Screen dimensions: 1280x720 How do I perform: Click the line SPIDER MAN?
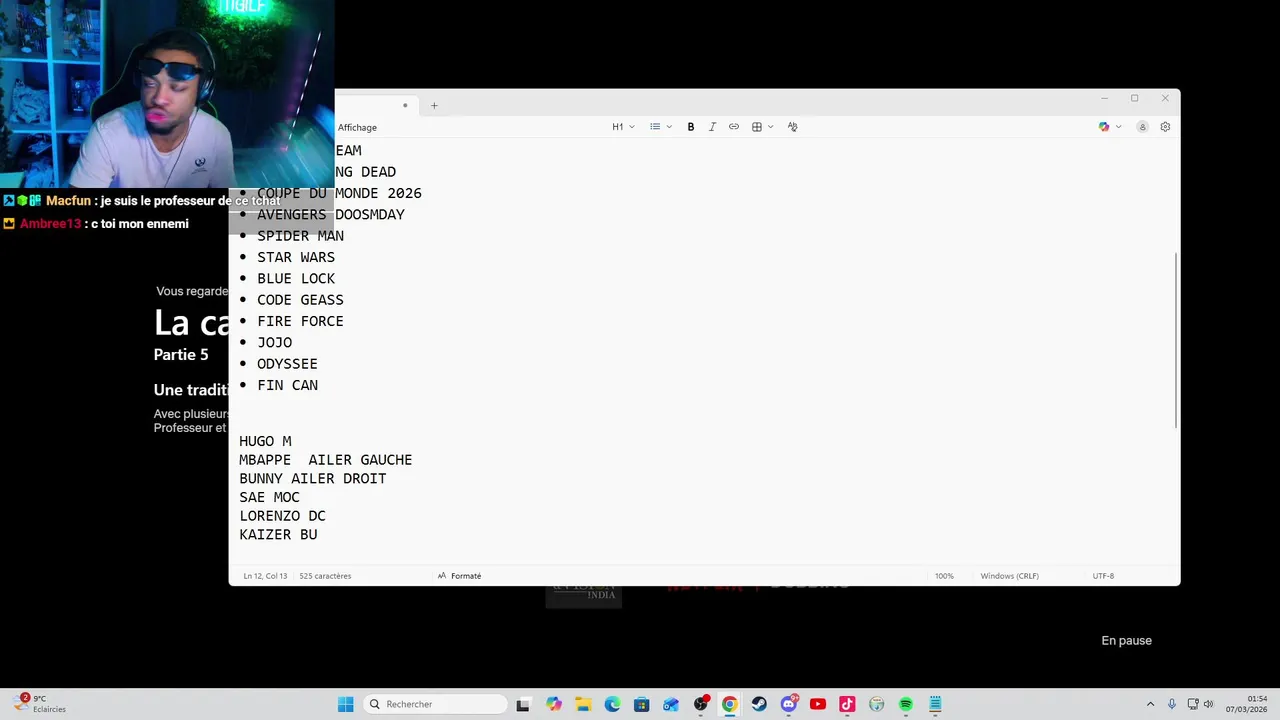click(x=300, y=236)
